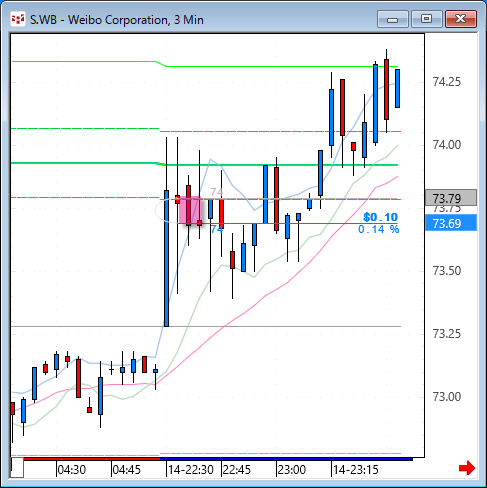This screenshot has height=488, width=487.
Task: Click the blue session bar under the chart
Action: coord(286,459)
